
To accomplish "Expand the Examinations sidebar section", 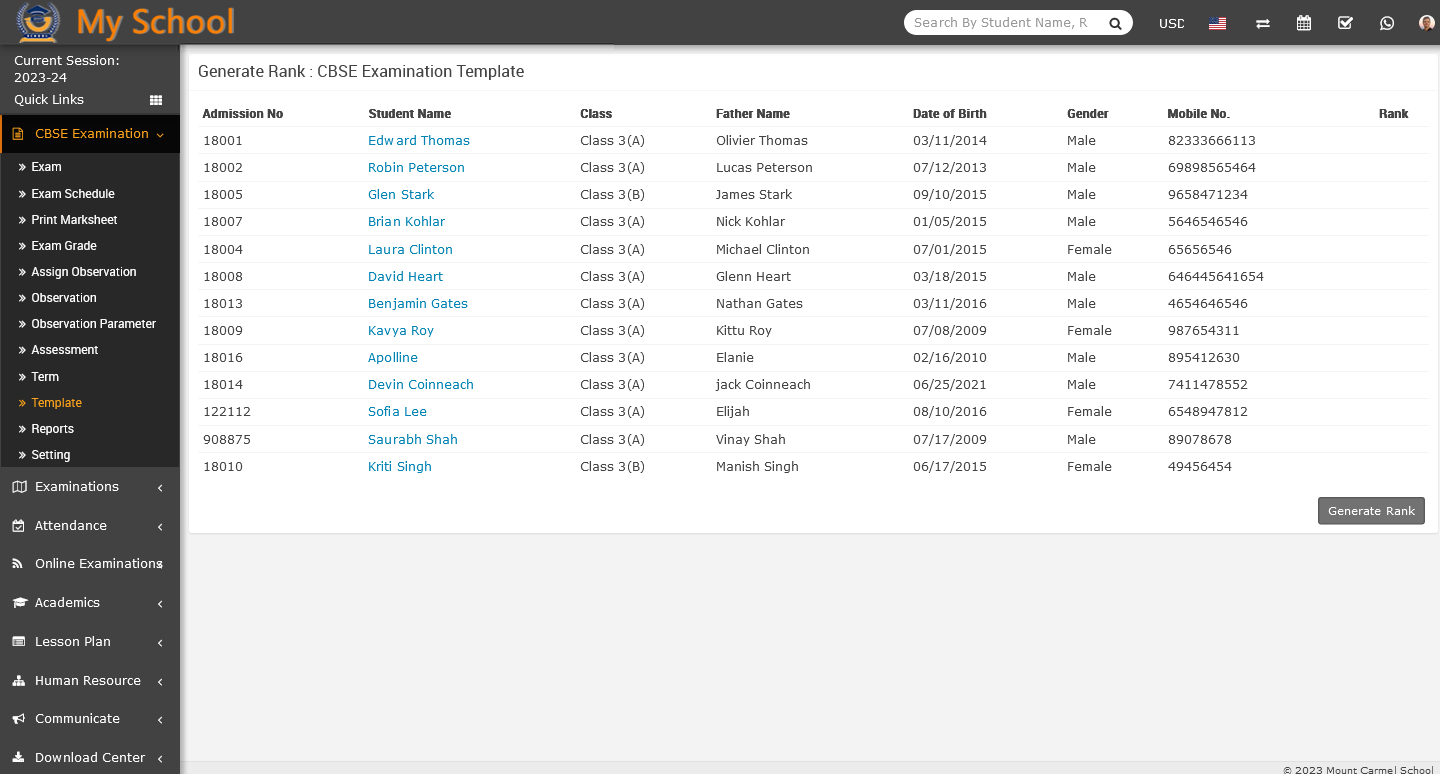I will pos(90,487).
